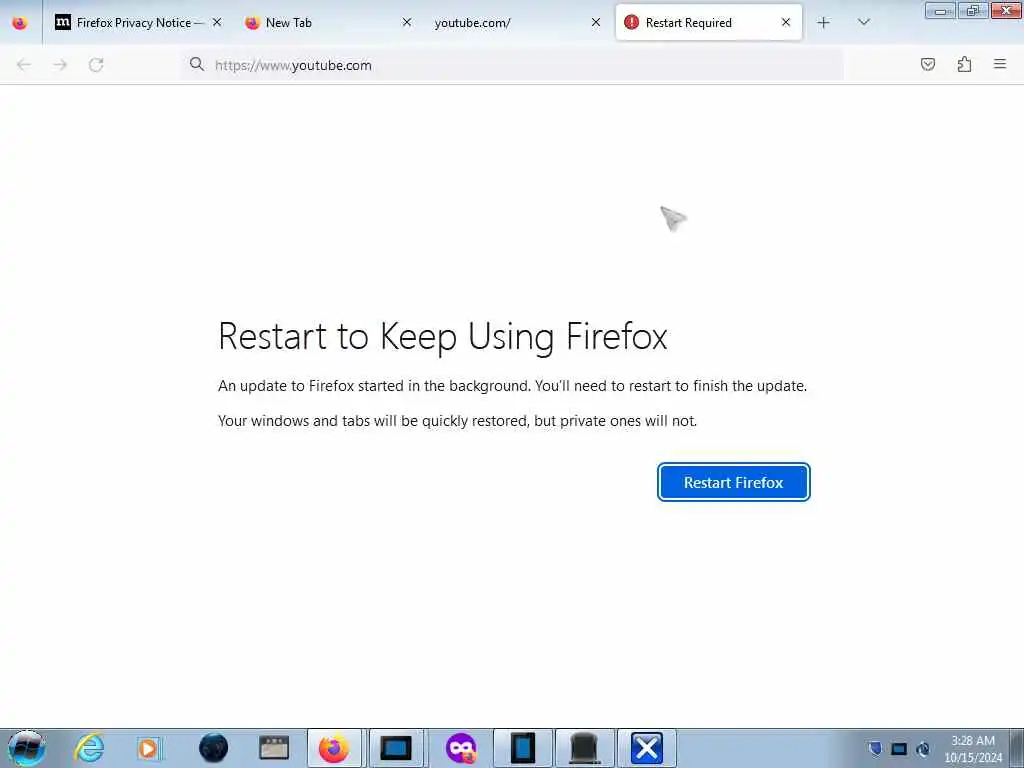Close the New Tab tab
Image resolution: width=1024 pixels, height=768 pixels.
pos(406,23)
